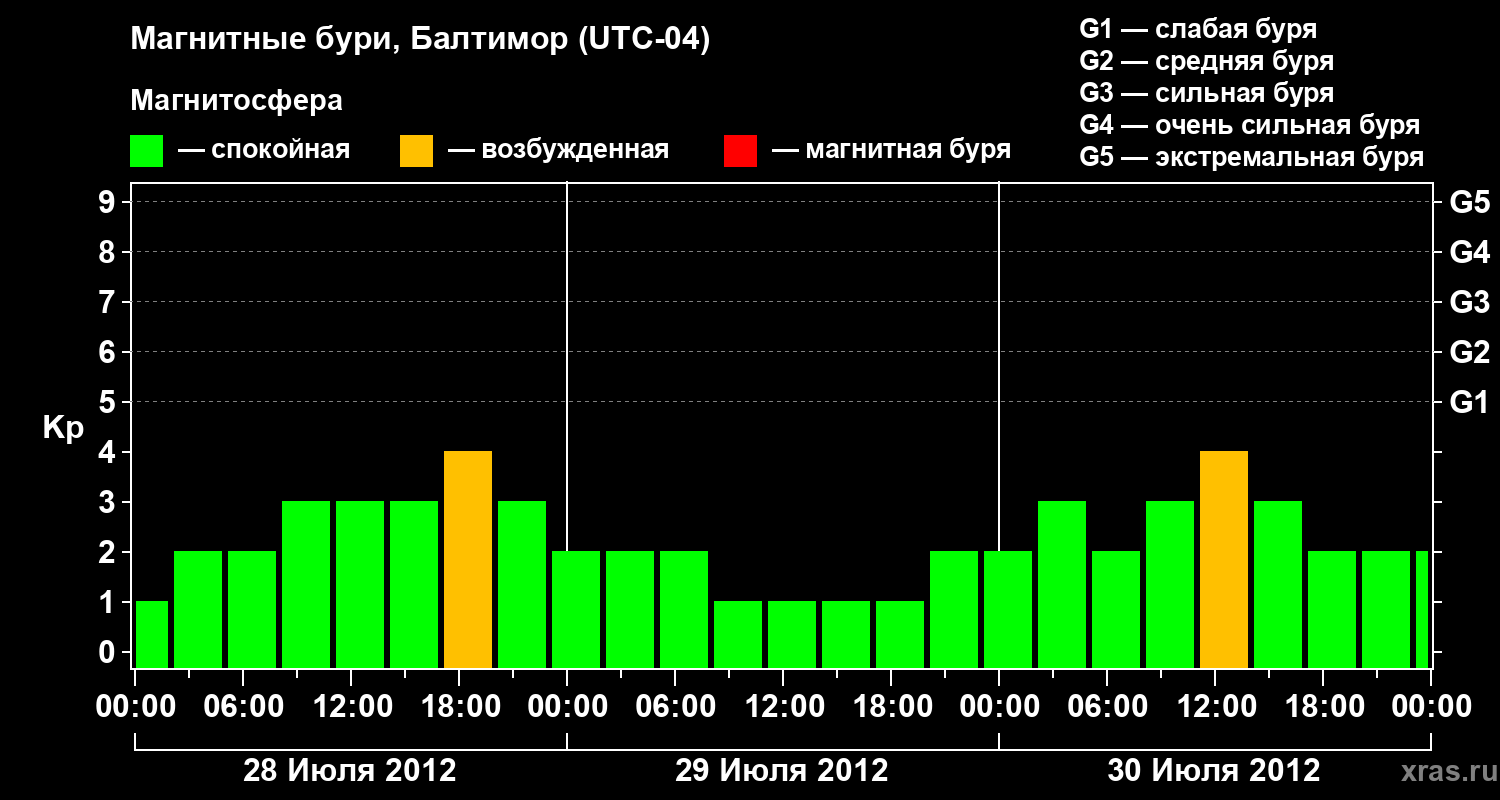Click the red 'магнитная буря' legend swatch
The width and height of the screenshot is (1500, 800).
point(741,151)
